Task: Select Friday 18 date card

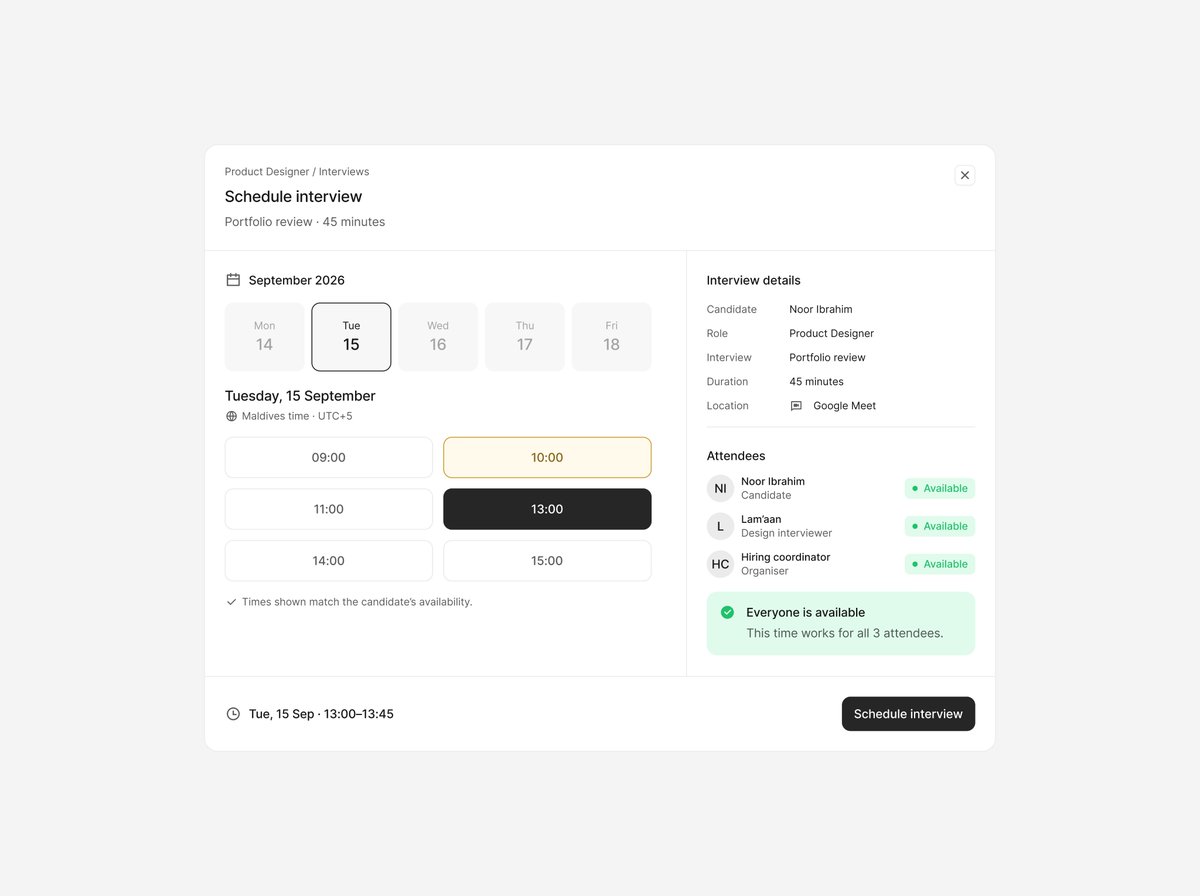Action: point(611,337)
